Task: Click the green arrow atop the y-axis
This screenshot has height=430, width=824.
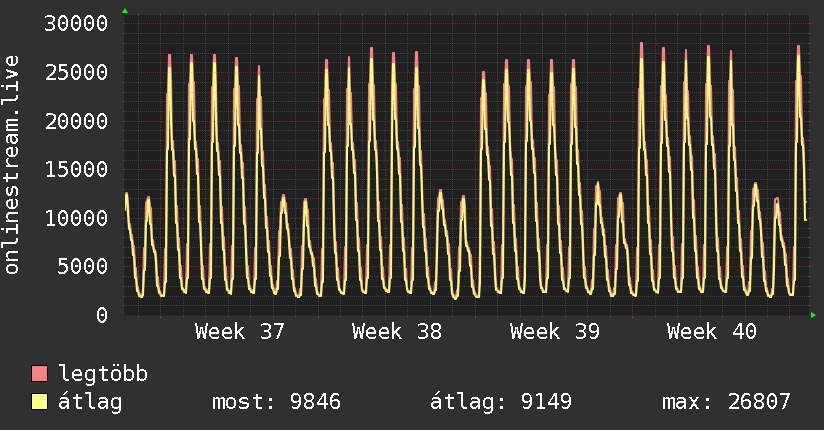Action: click(125, 11)
